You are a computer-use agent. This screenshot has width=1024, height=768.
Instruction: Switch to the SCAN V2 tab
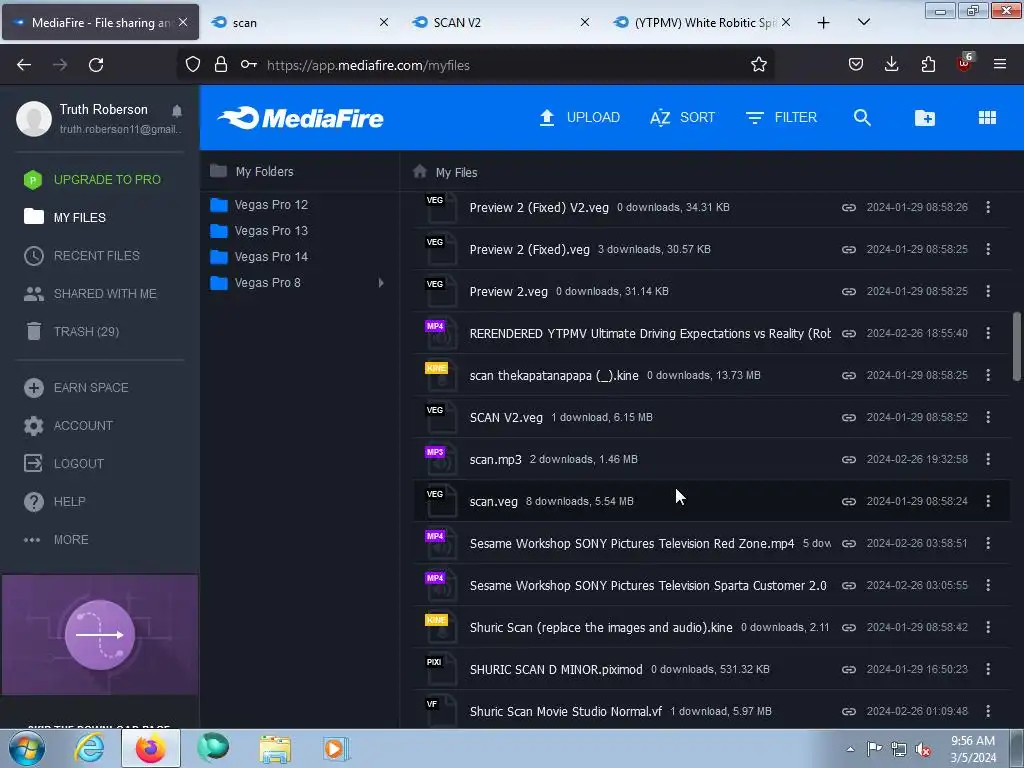(x=500, y=22)
